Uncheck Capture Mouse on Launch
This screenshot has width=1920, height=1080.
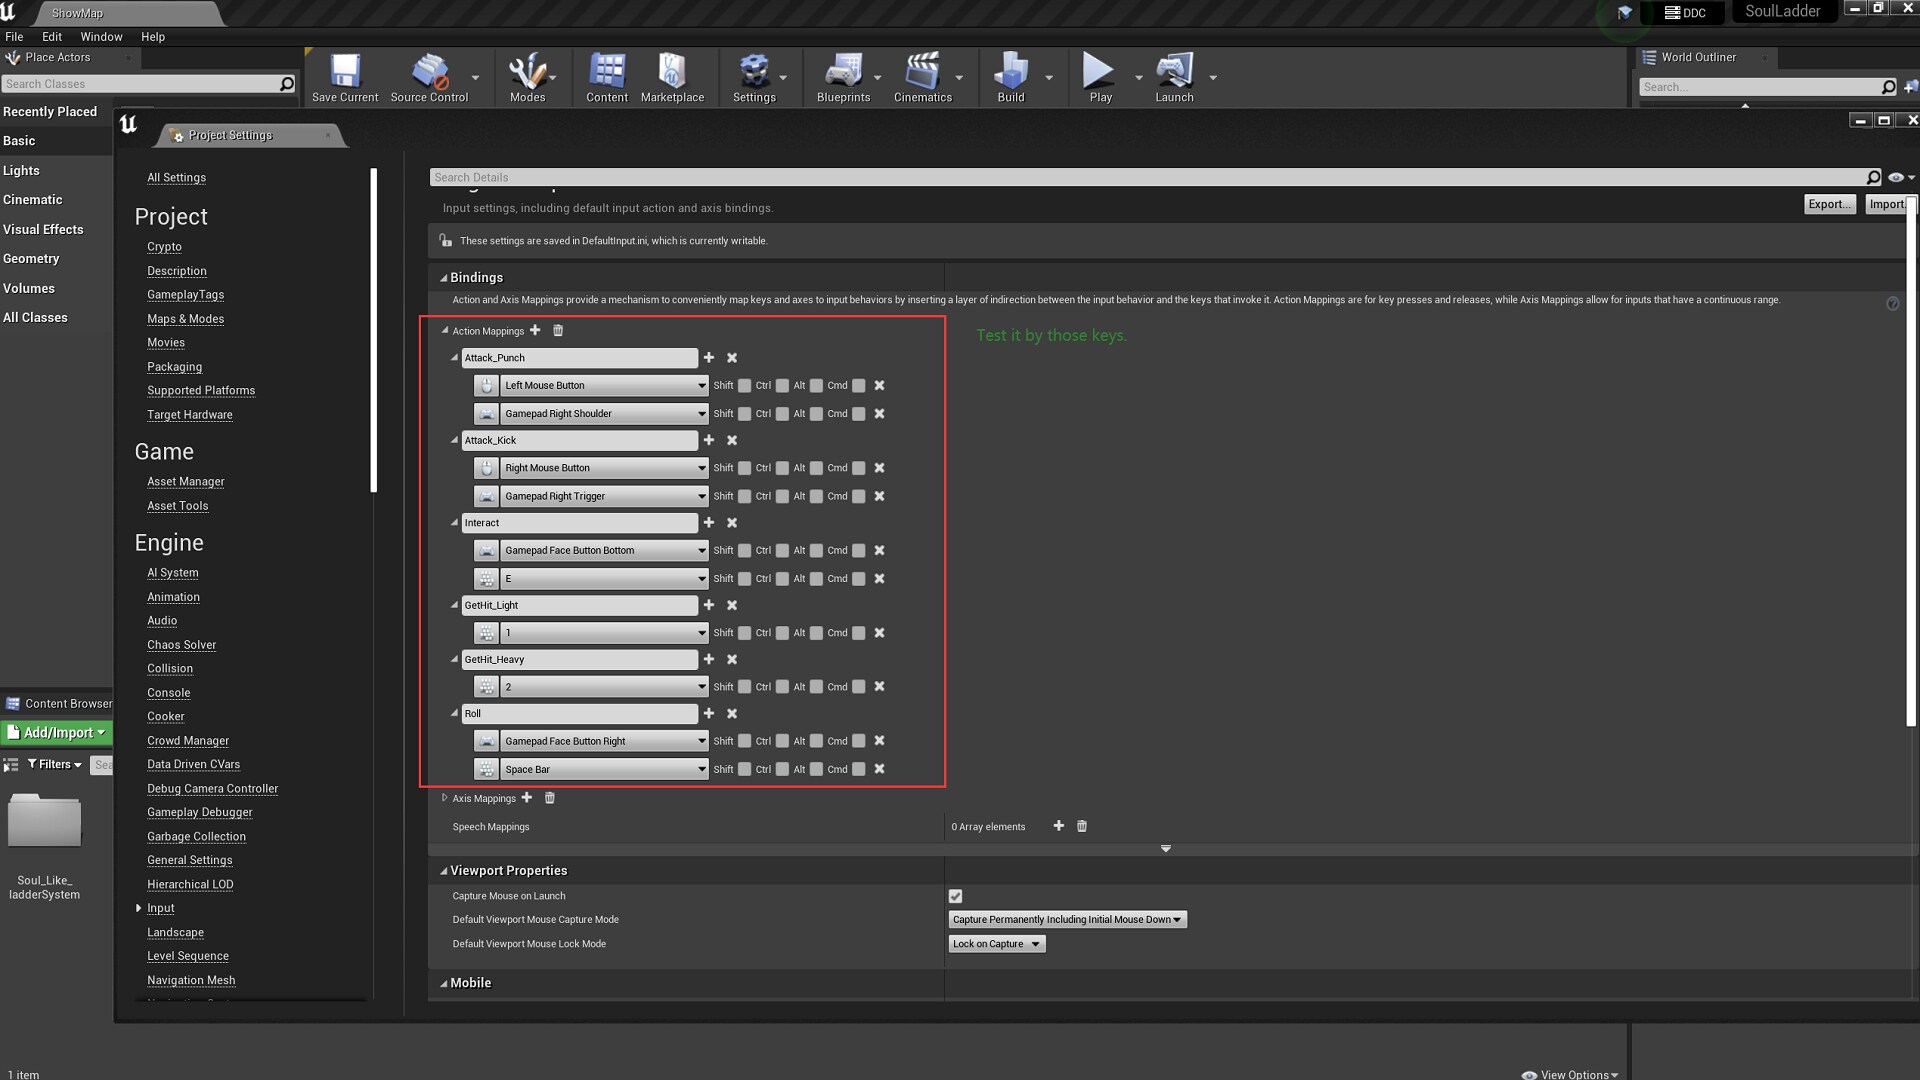pyautogui.click(x=955, y=897)
